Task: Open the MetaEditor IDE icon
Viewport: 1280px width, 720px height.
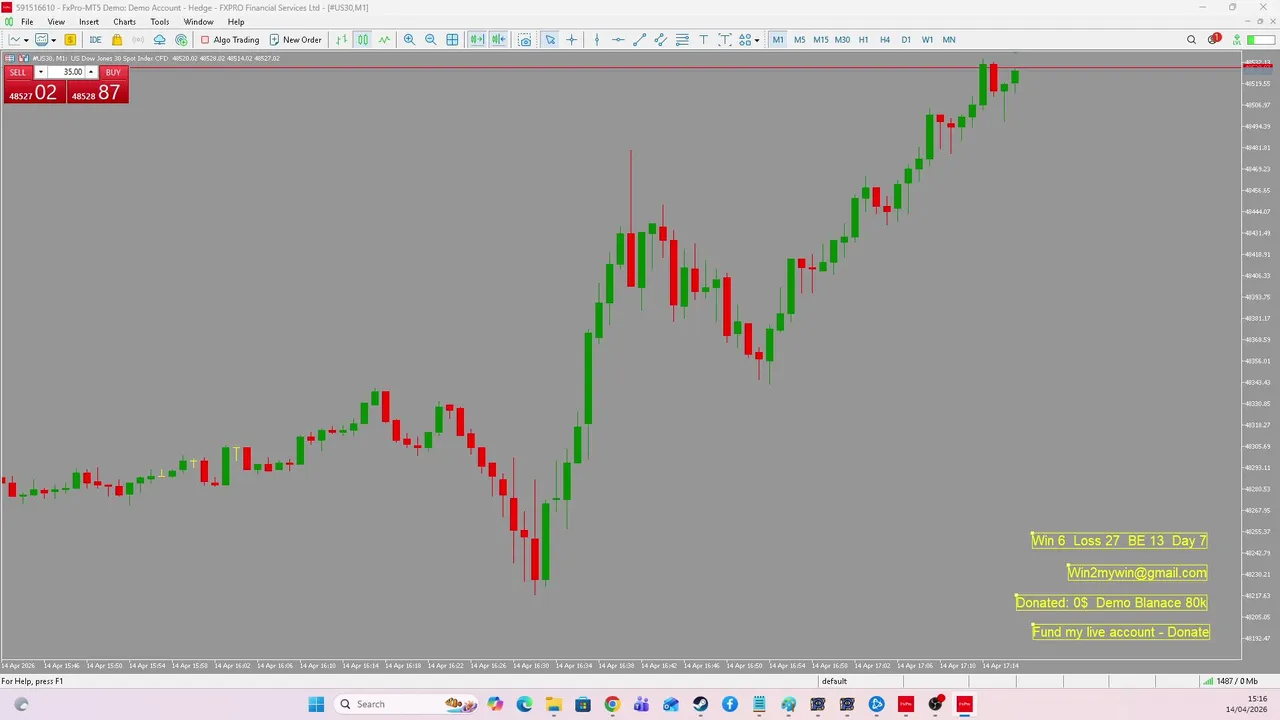Action: pyautogui.click(x=95, y=40)
